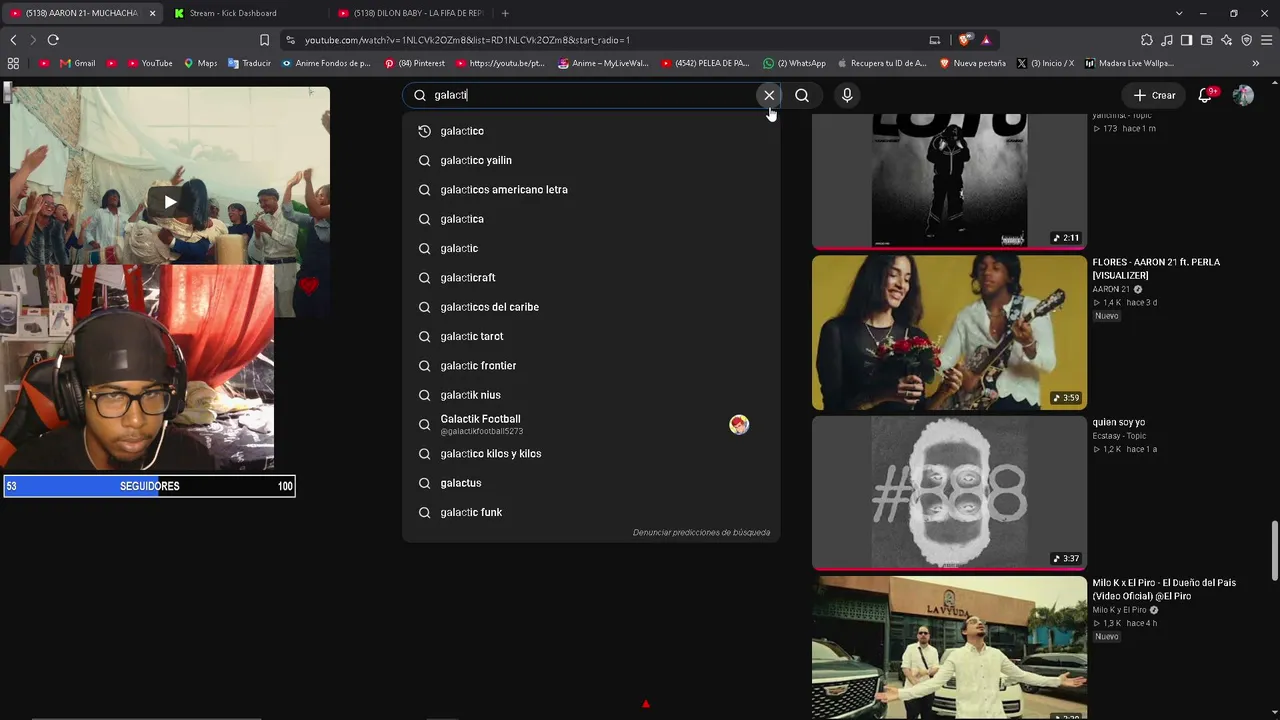Close the AARON 21 - MUCHACHA tab
This screenshot has width=1280, height=720.
point(153,13)
